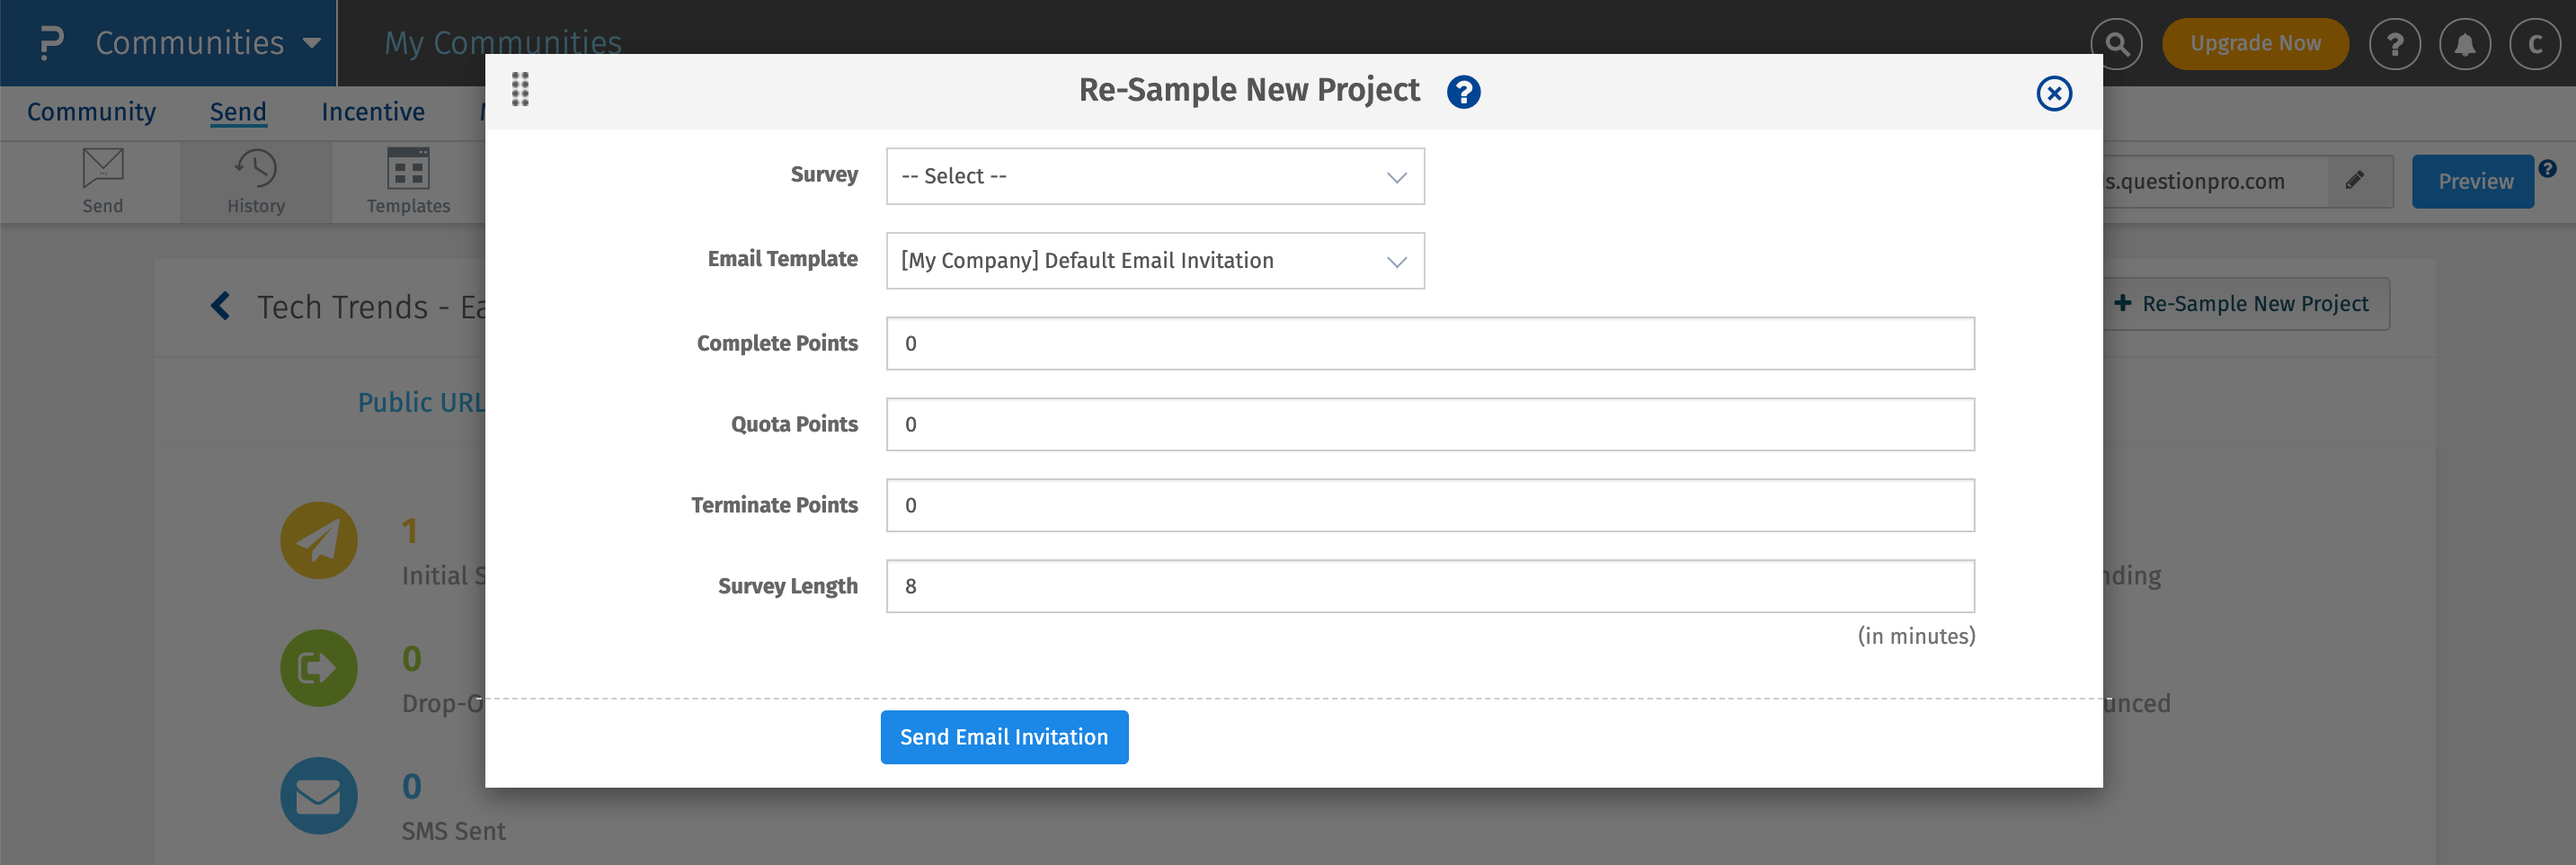Viewport: 2576px width, 865px height.
Task: Edit the questionpro.com domain with the pencil icon
Action: 2356,180
